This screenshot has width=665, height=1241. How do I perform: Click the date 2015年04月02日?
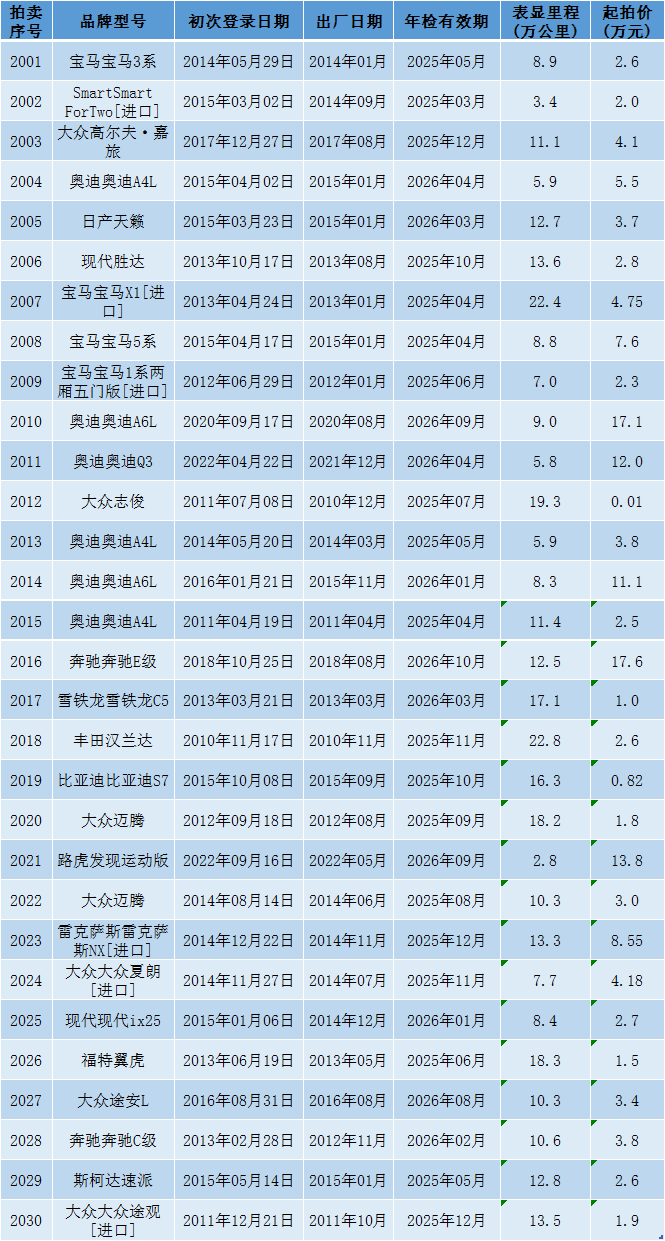click(x=238, y=181)
